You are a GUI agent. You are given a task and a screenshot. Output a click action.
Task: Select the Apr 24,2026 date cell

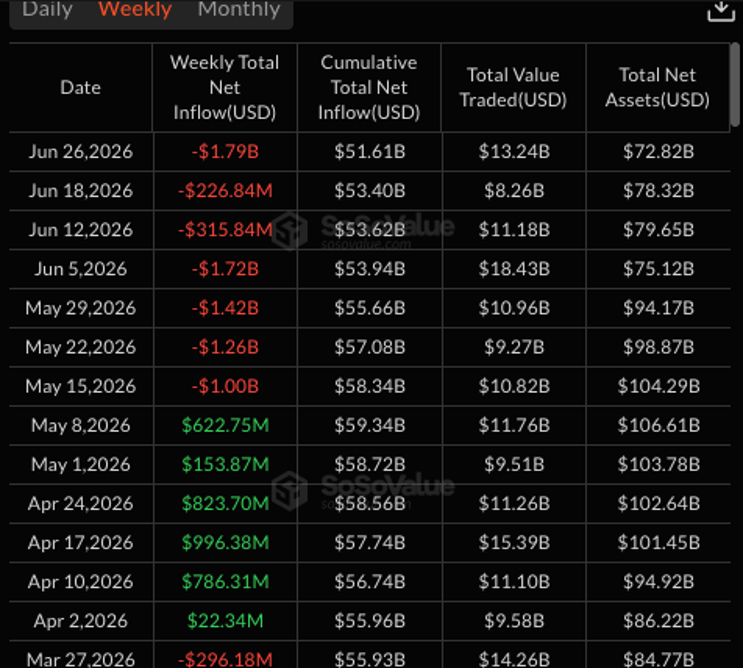click(81, 504)
